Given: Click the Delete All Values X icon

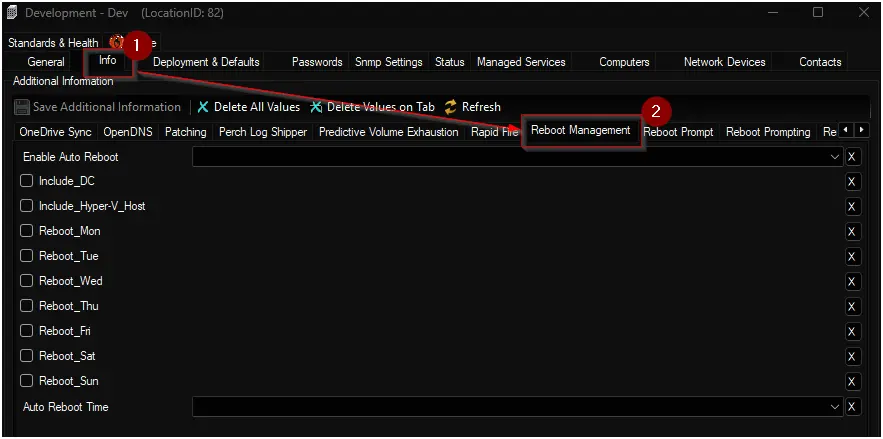Looking at the screenshot, I should (203, 107).
